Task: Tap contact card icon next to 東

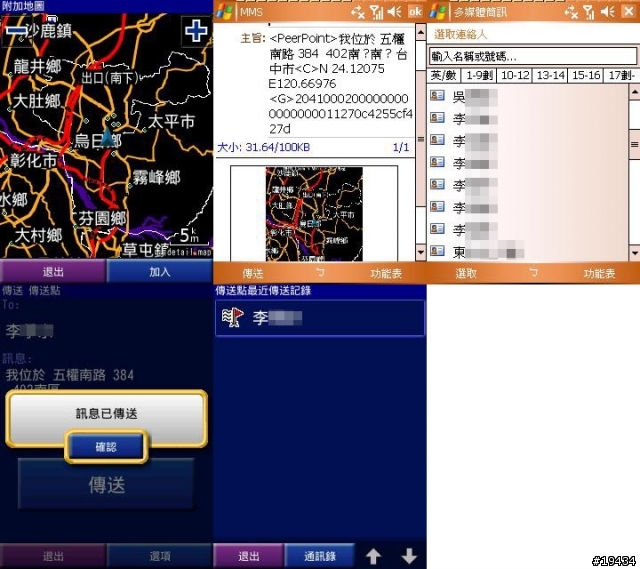Action: [437, 251]
